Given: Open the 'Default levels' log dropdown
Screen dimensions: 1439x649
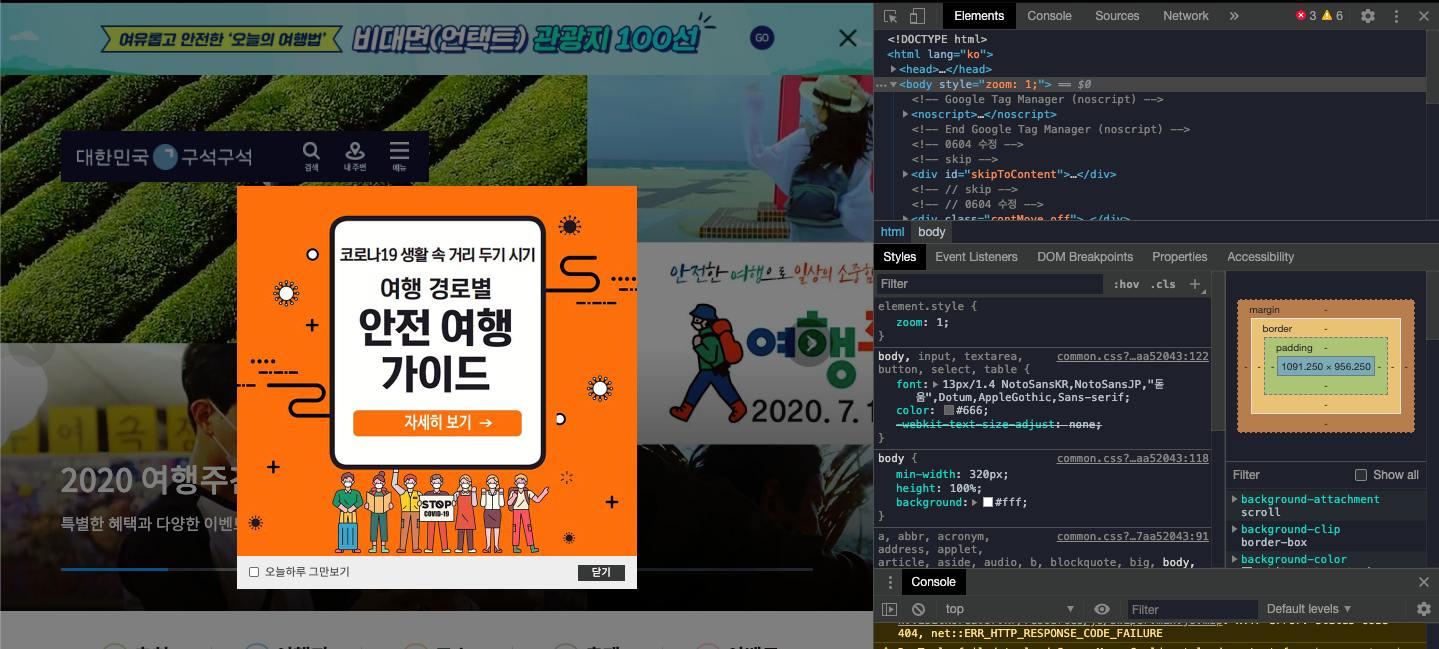Looking at the screenshot, I should click(x=1309, y=609).
